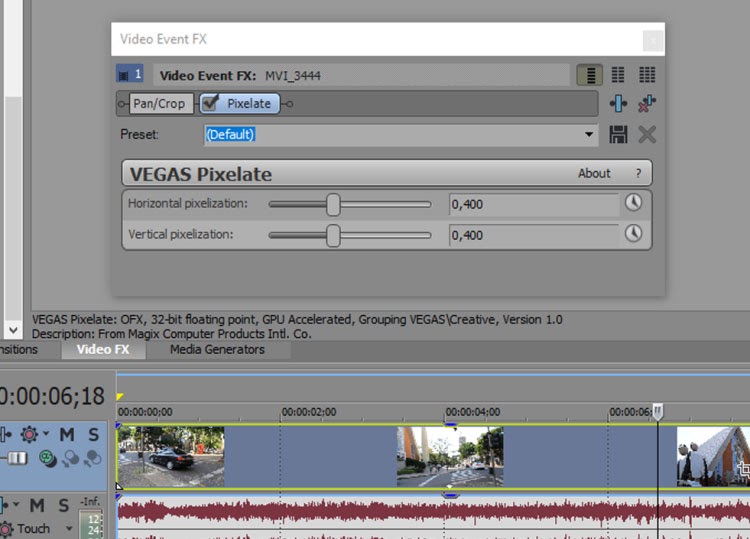This screenshot has height=539, width=750.
Task: Click the Remove Selected Plug-In icon
Action: point(647,103)
